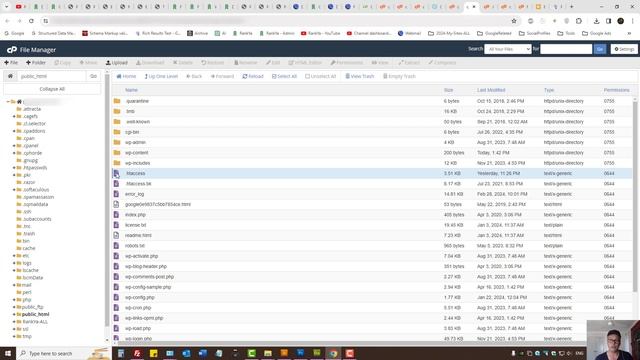Click Go beside the public_html path field
The height and width of the screenshot is (360, 640).
(x=93, y=76)
